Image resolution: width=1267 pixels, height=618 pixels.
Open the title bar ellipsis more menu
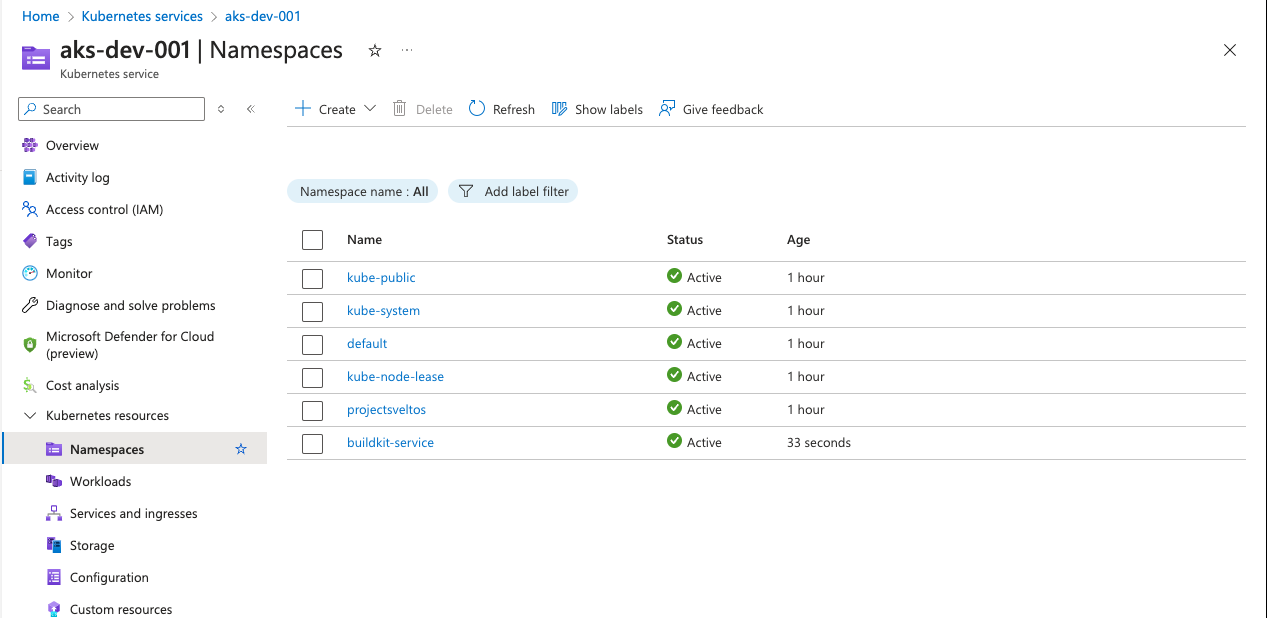point(407,51)
